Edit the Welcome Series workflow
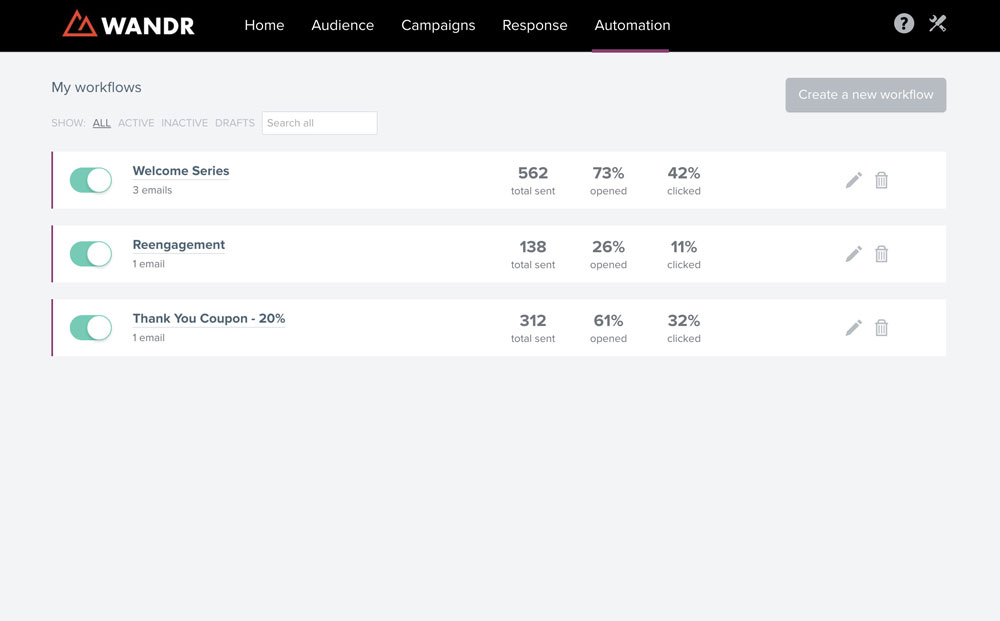The height and width of the screenshot is (621, 1000). tap(853, 180)
